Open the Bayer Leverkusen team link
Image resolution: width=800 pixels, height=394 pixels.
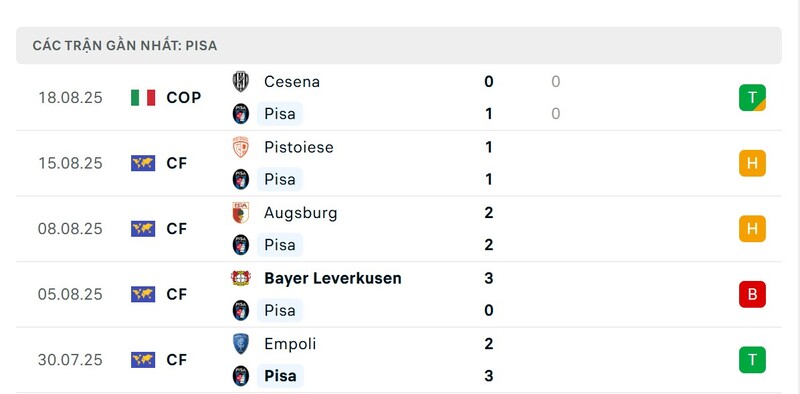[x=333, y=278]
